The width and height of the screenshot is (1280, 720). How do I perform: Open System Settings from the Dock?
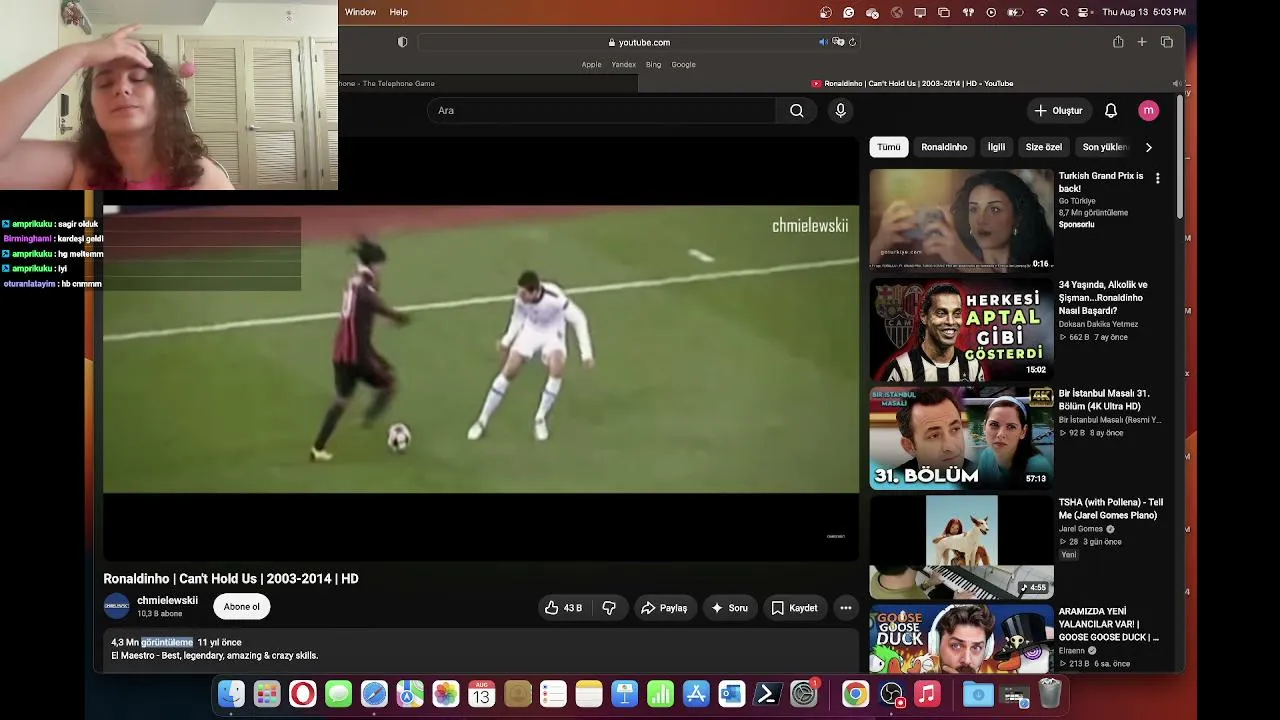click(804, 693)
